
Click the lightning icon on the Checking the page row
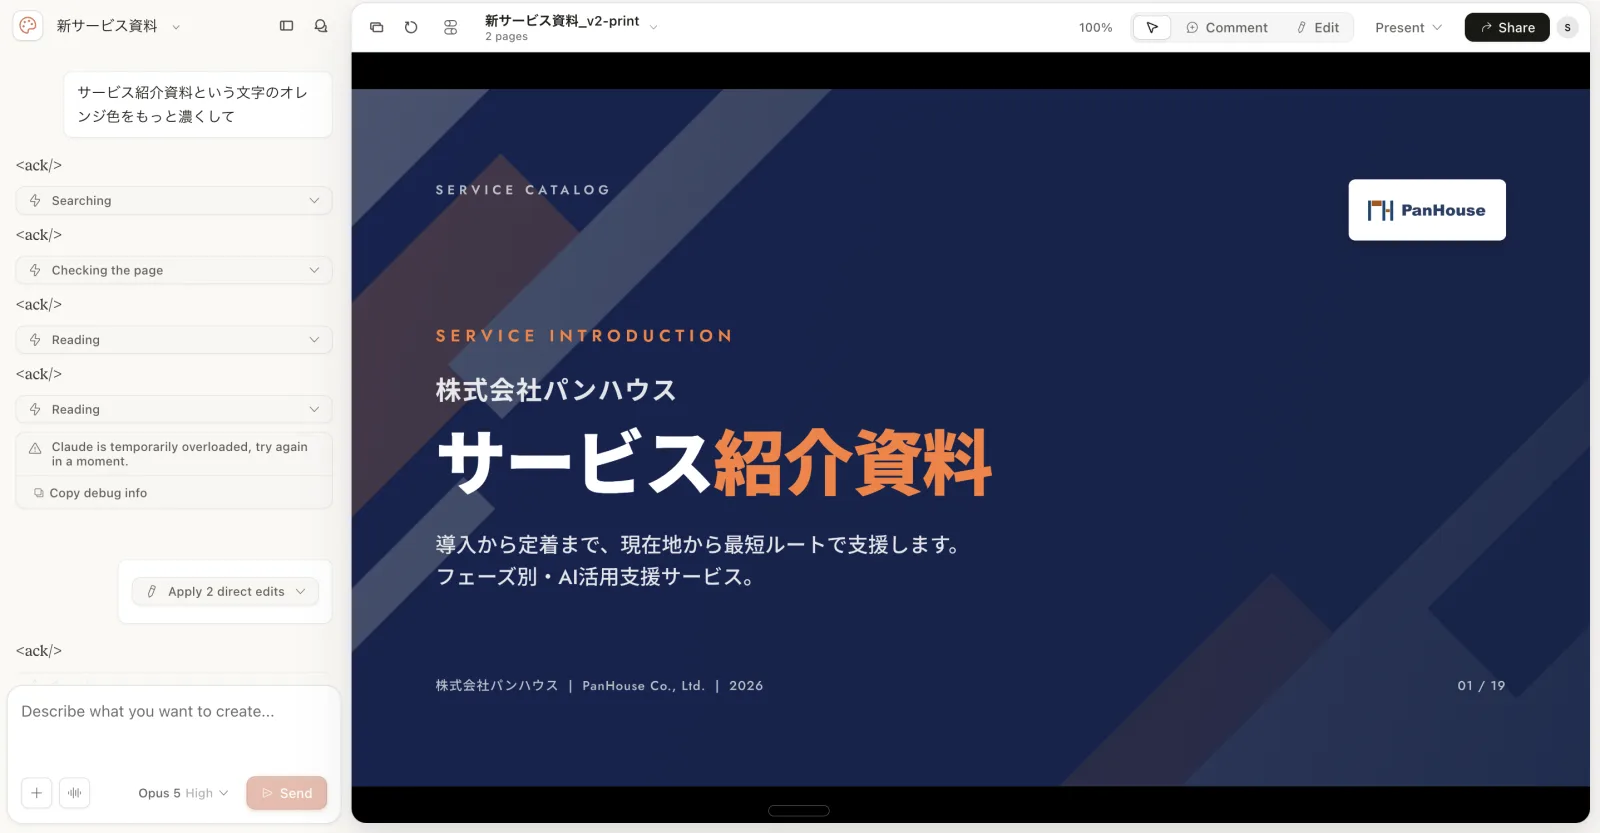click(x=35, y=270)
